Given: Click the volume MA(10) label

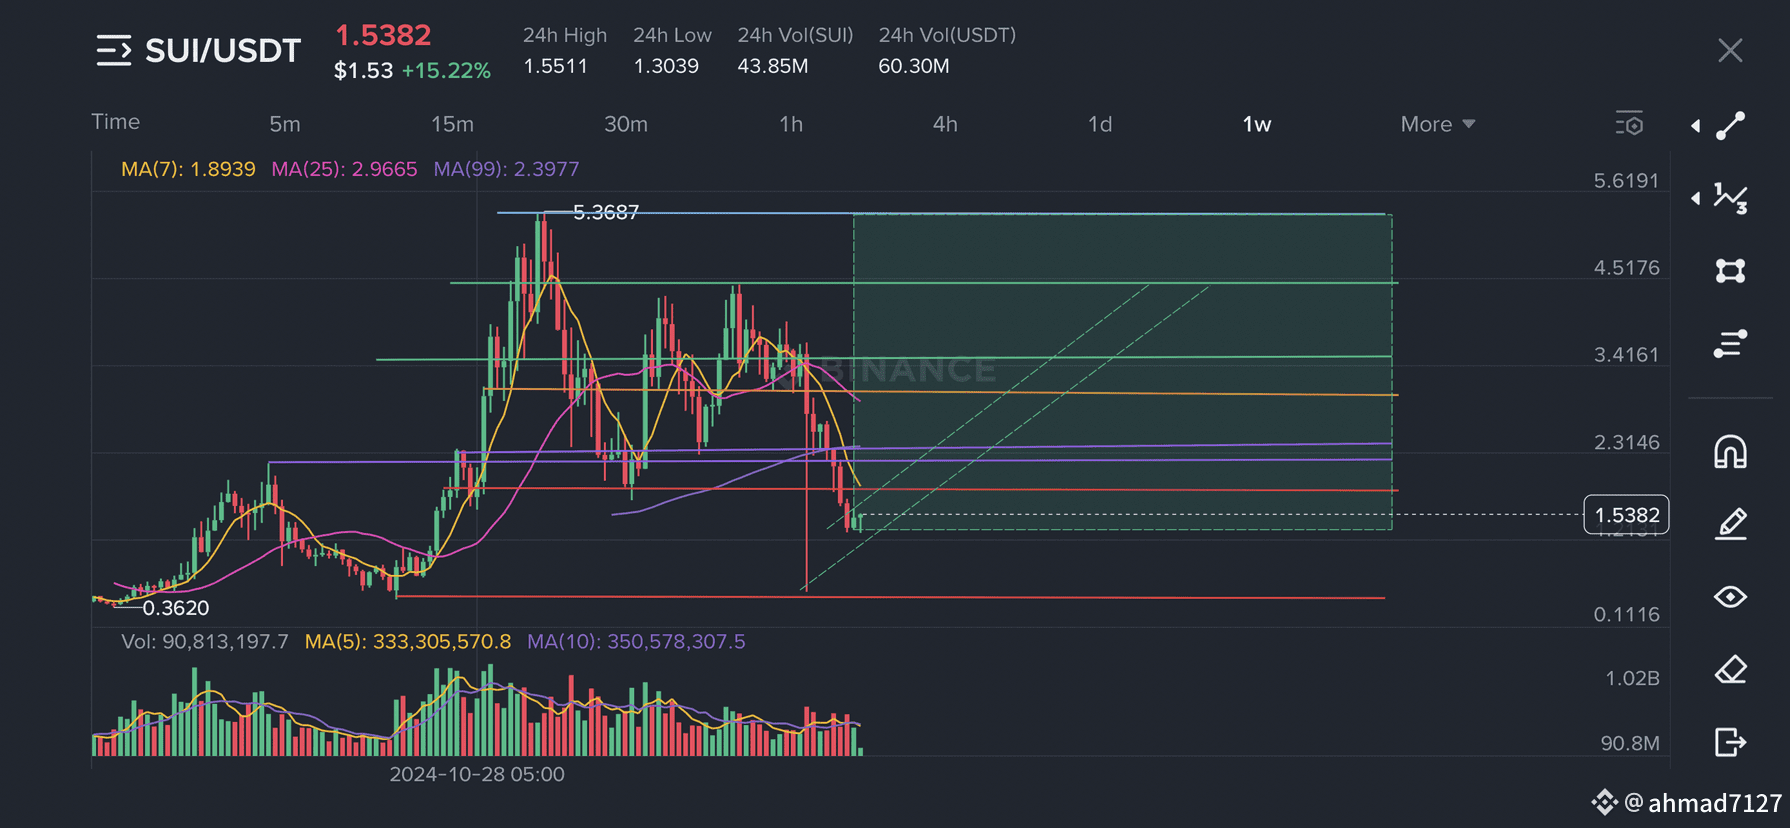Looking at the screenshot, I should [x=636, y=641].
